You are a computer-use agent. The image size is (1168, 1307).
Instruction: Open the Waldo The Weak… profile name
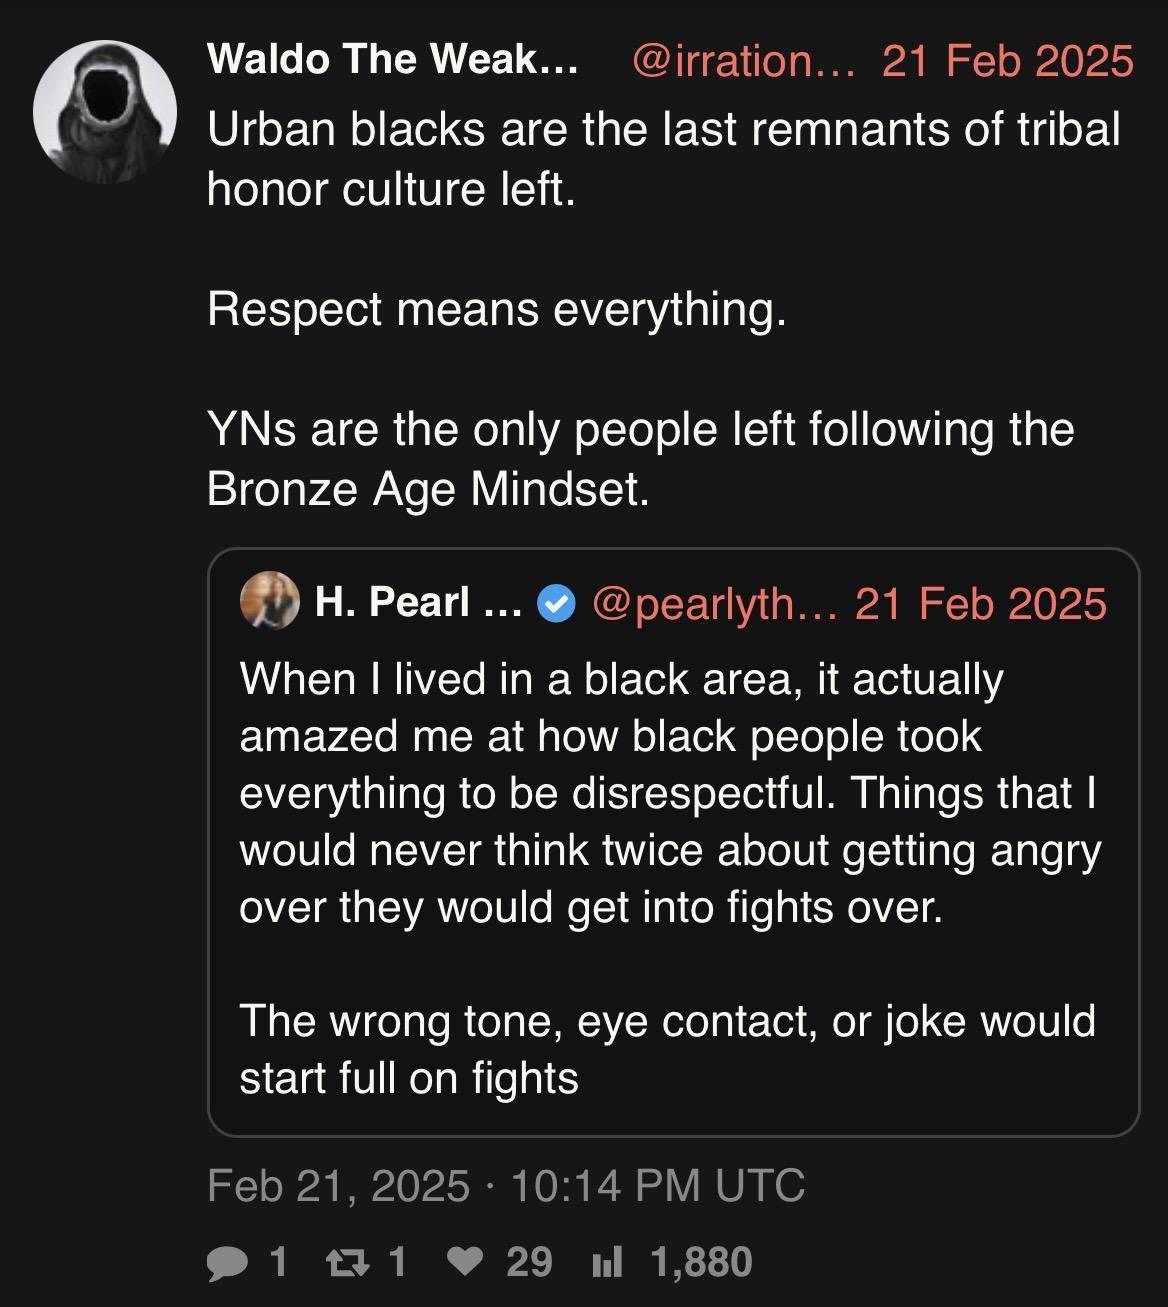(x=392, y=60)
